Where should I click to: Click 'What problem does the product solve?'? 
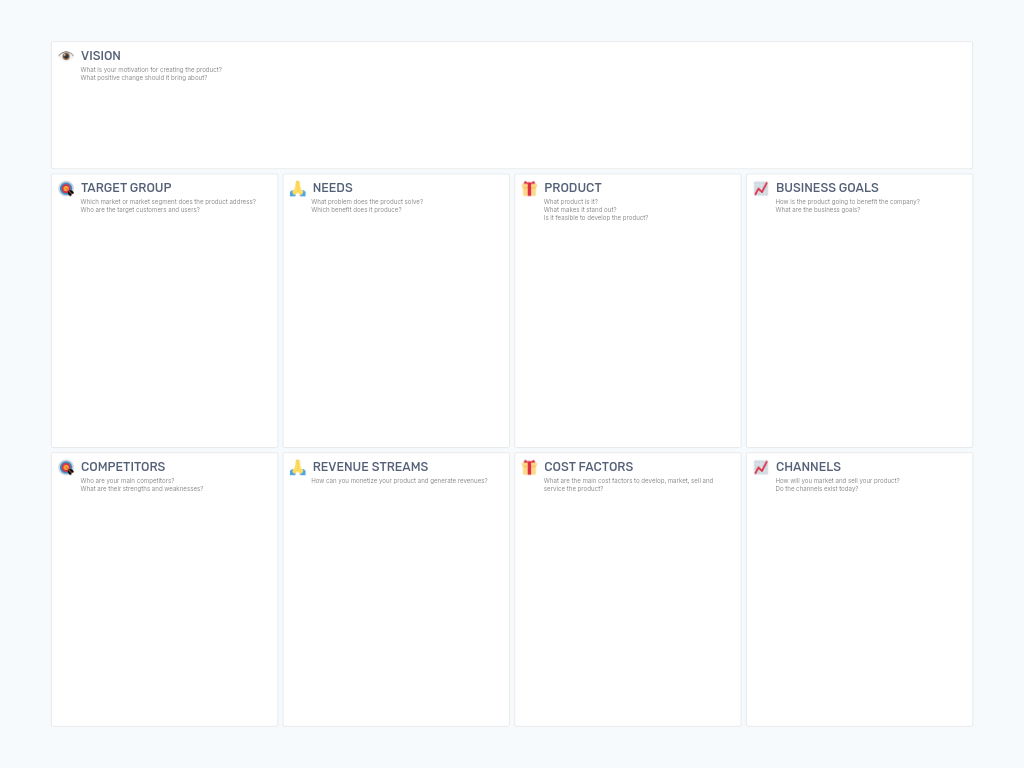point(367,202)
